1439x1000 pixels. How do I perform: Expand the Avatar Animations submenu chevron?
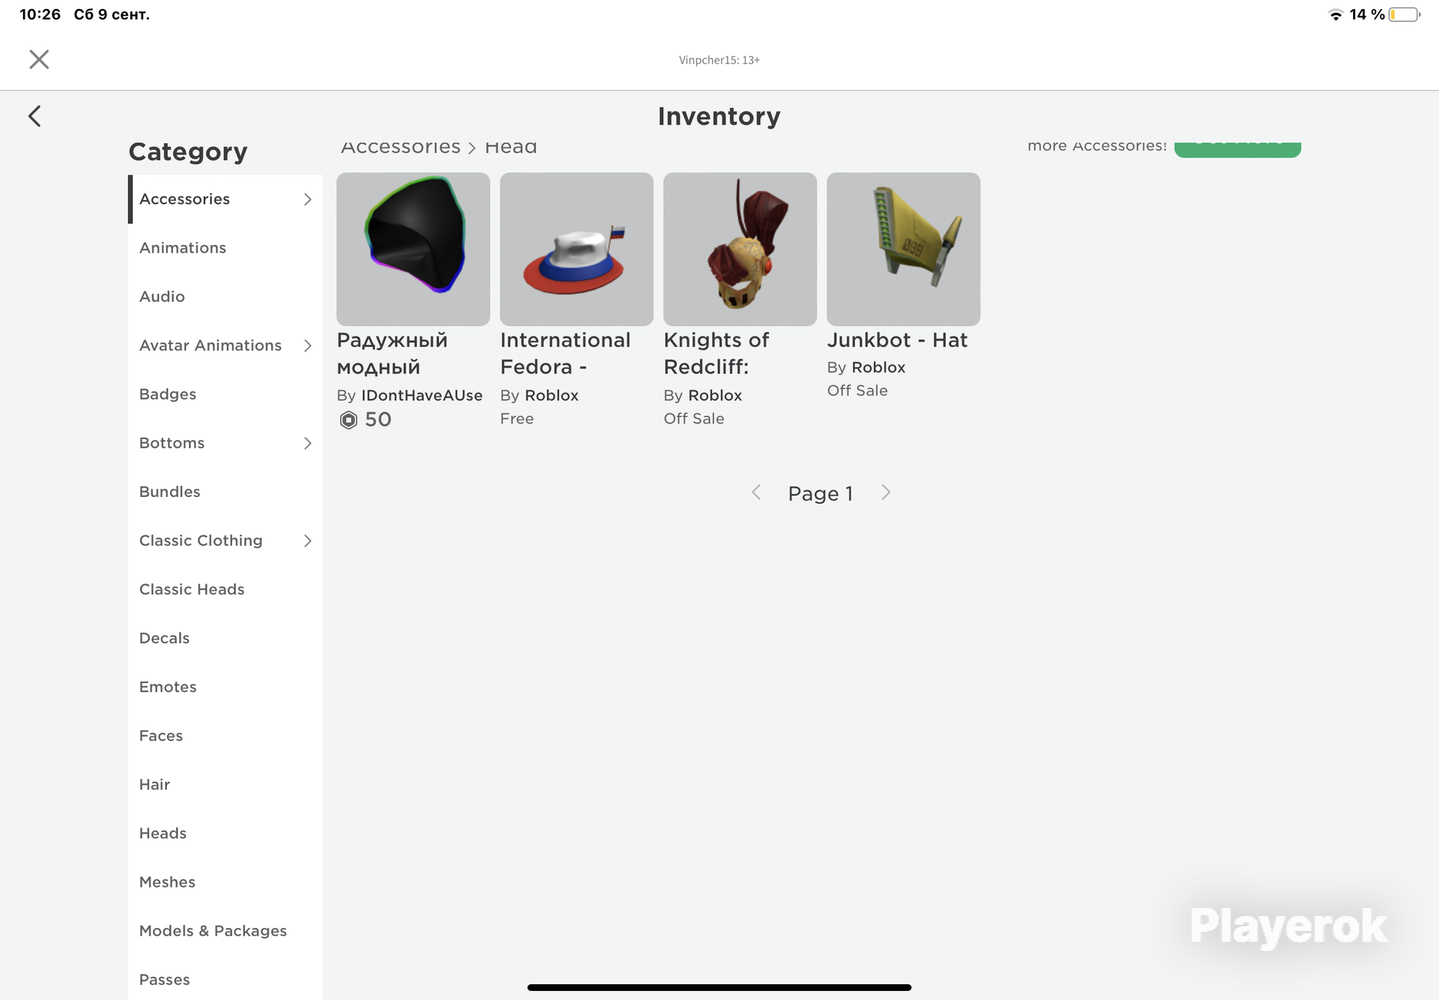307,346
